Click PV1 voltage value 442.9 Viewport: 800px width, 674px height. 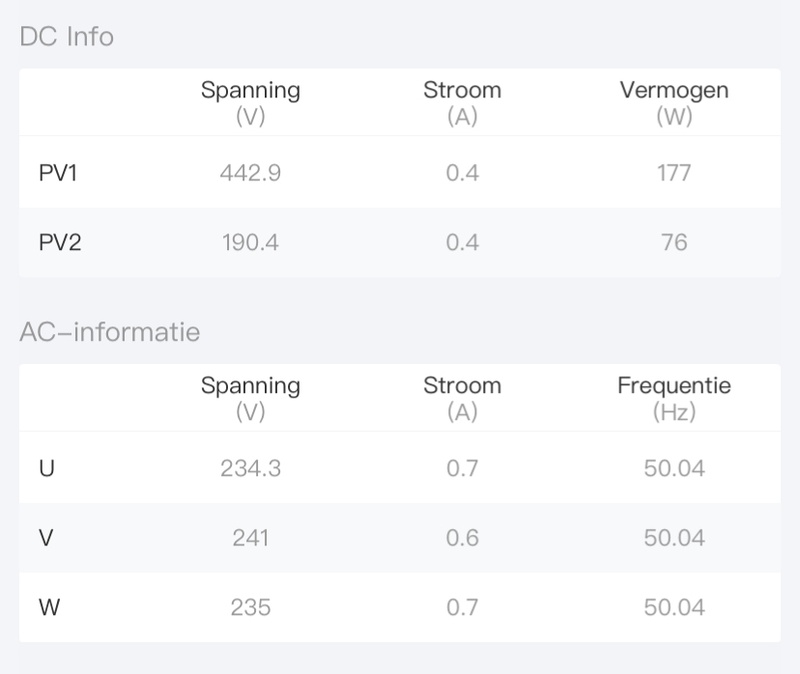pos(250,173)
